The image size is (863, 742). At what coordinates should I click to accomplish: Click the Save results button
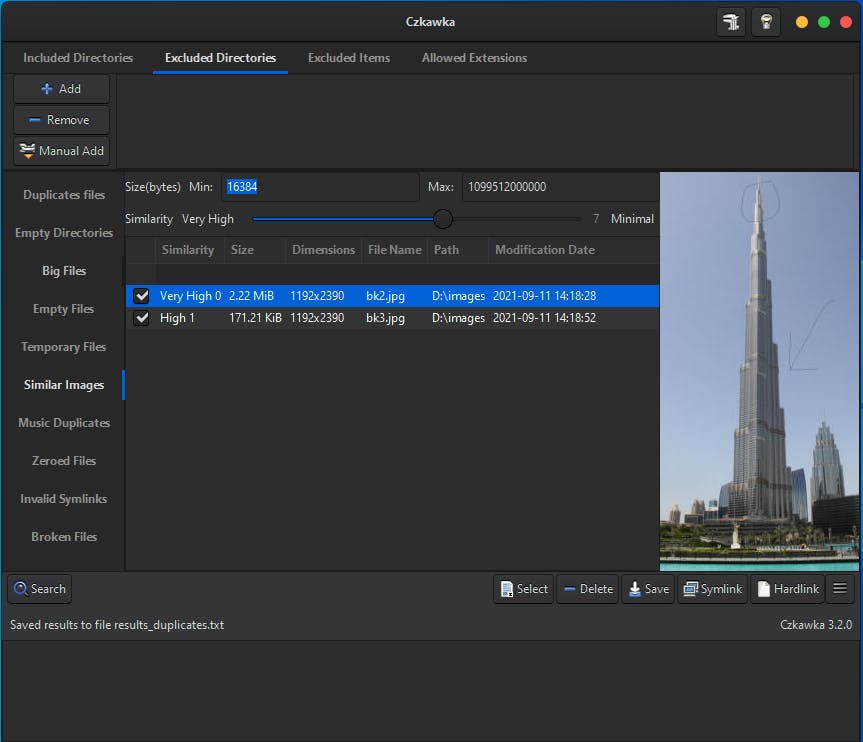(x=648, y=589)
